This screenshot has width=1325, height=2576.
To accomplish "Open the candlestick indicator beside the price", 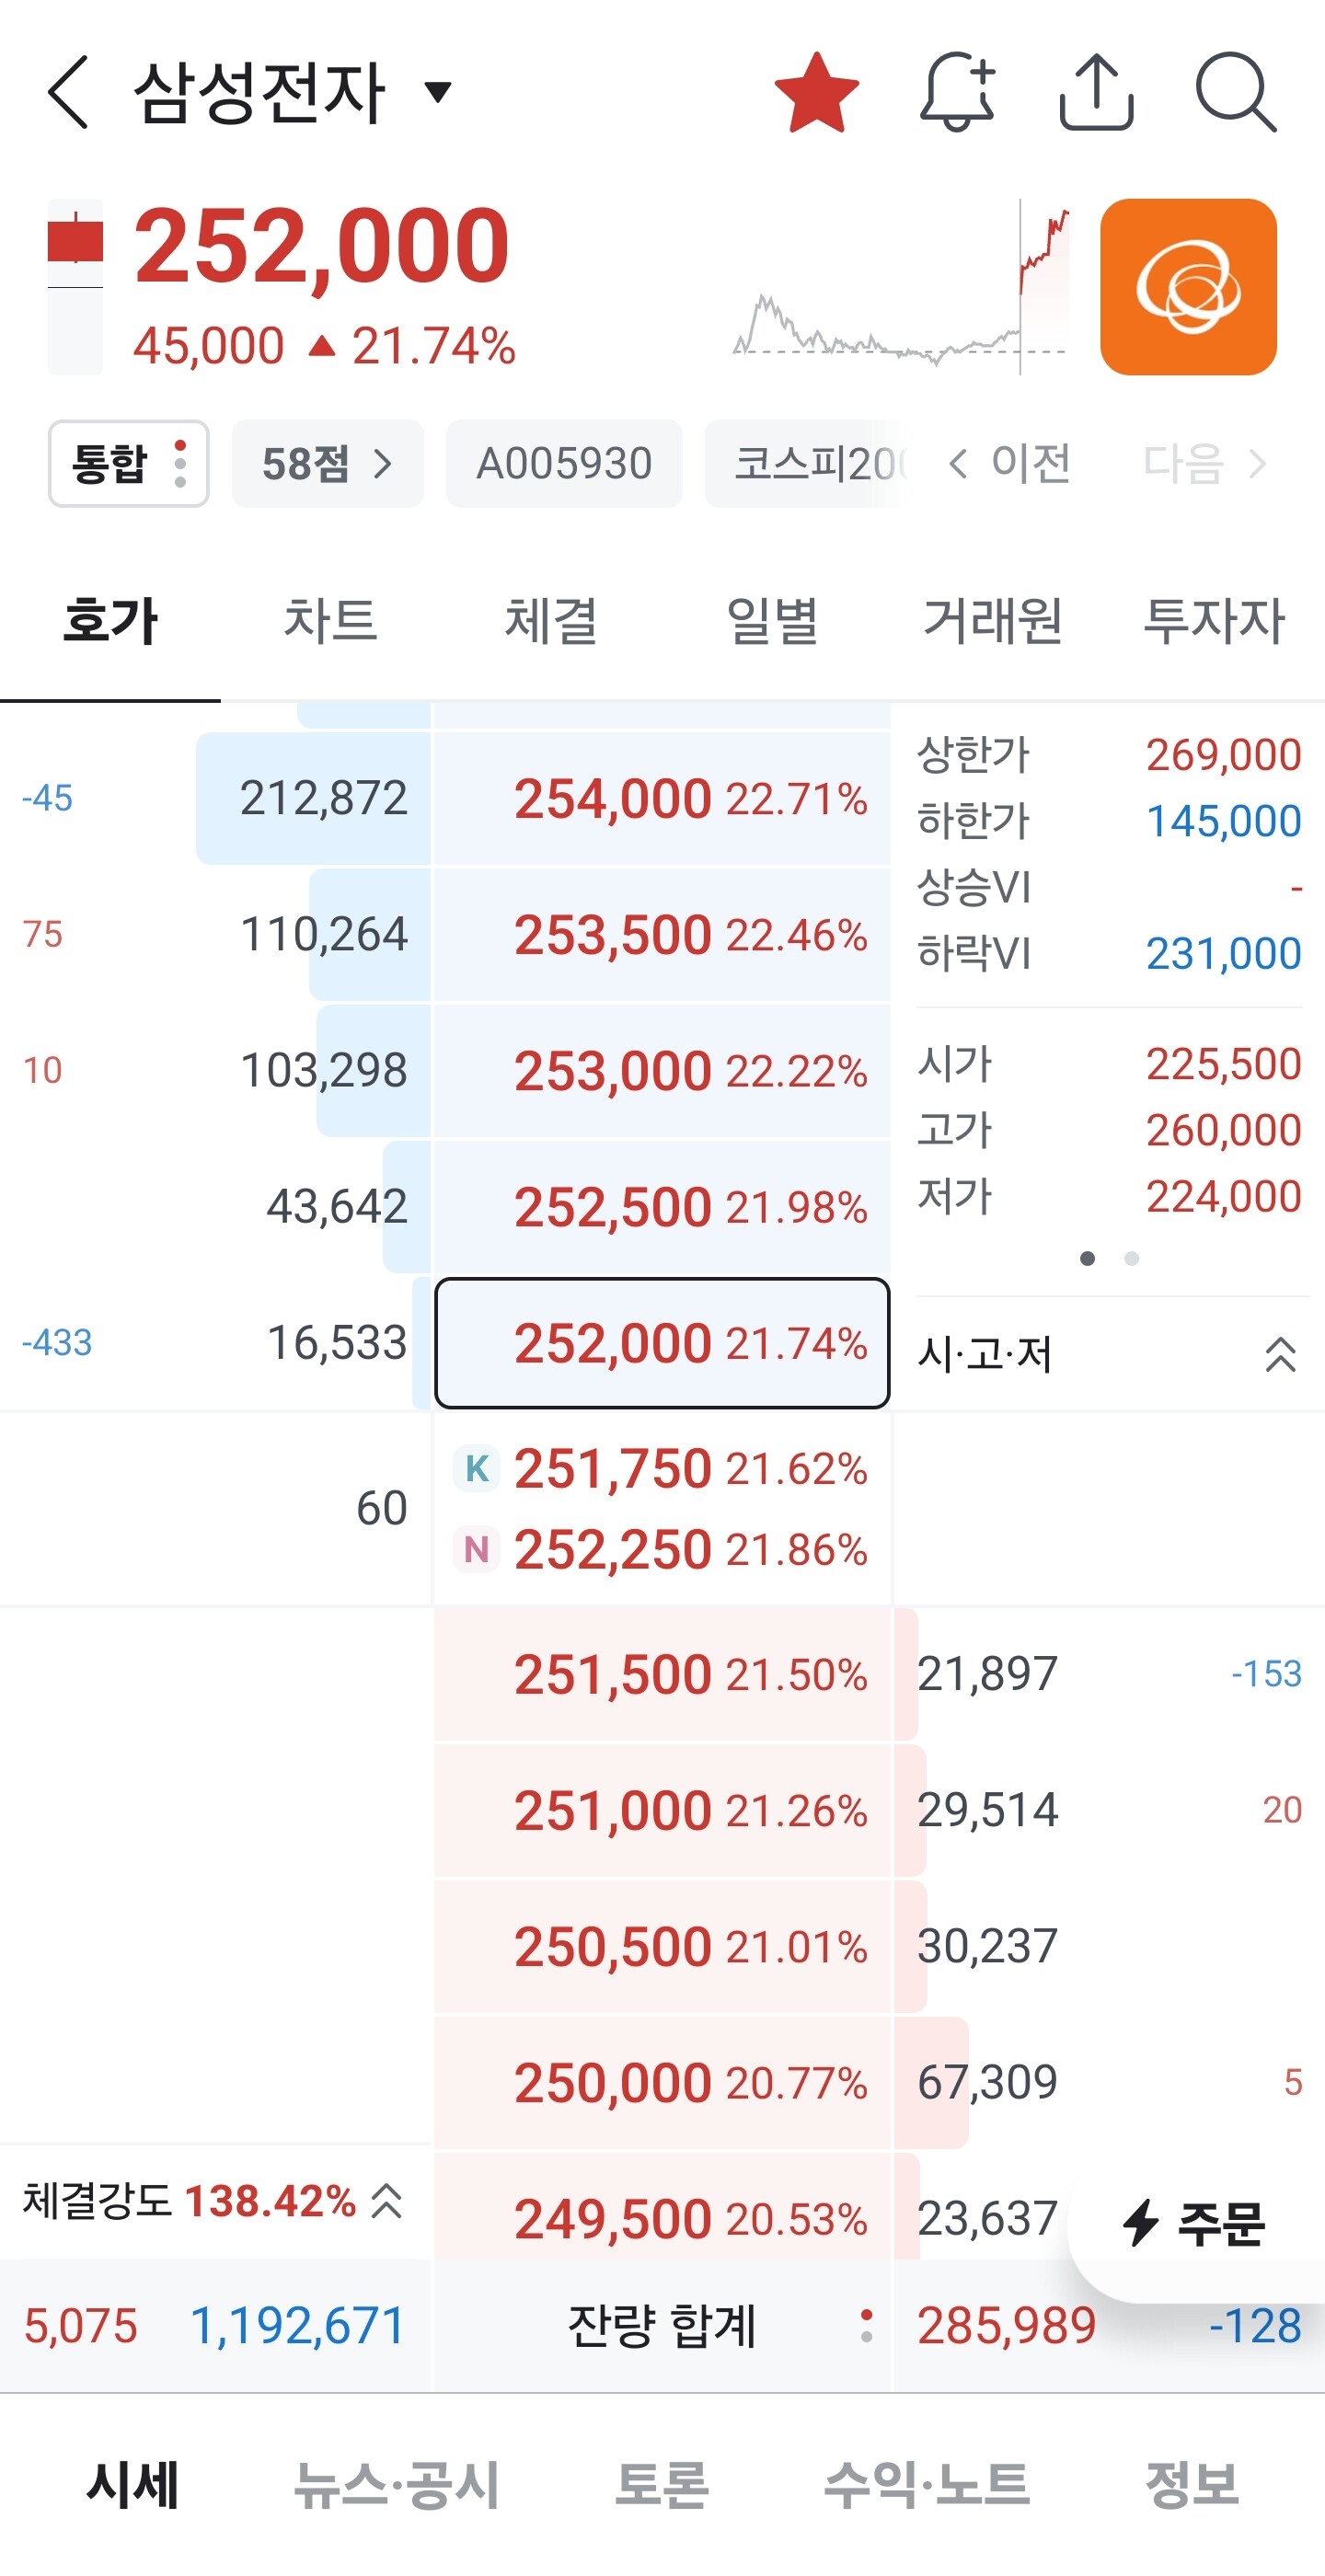I will [x=75, y=287].
